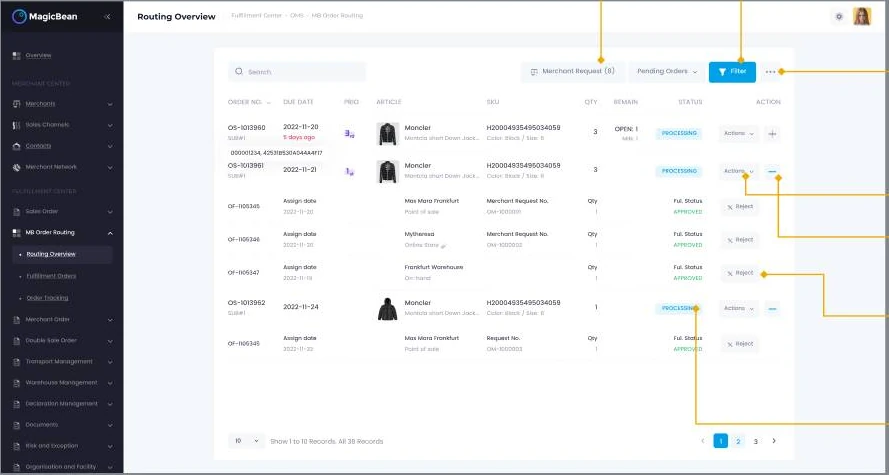Click the MB Order Routing icon
This screenshot has height=475, width=889.
coord(16,232)
